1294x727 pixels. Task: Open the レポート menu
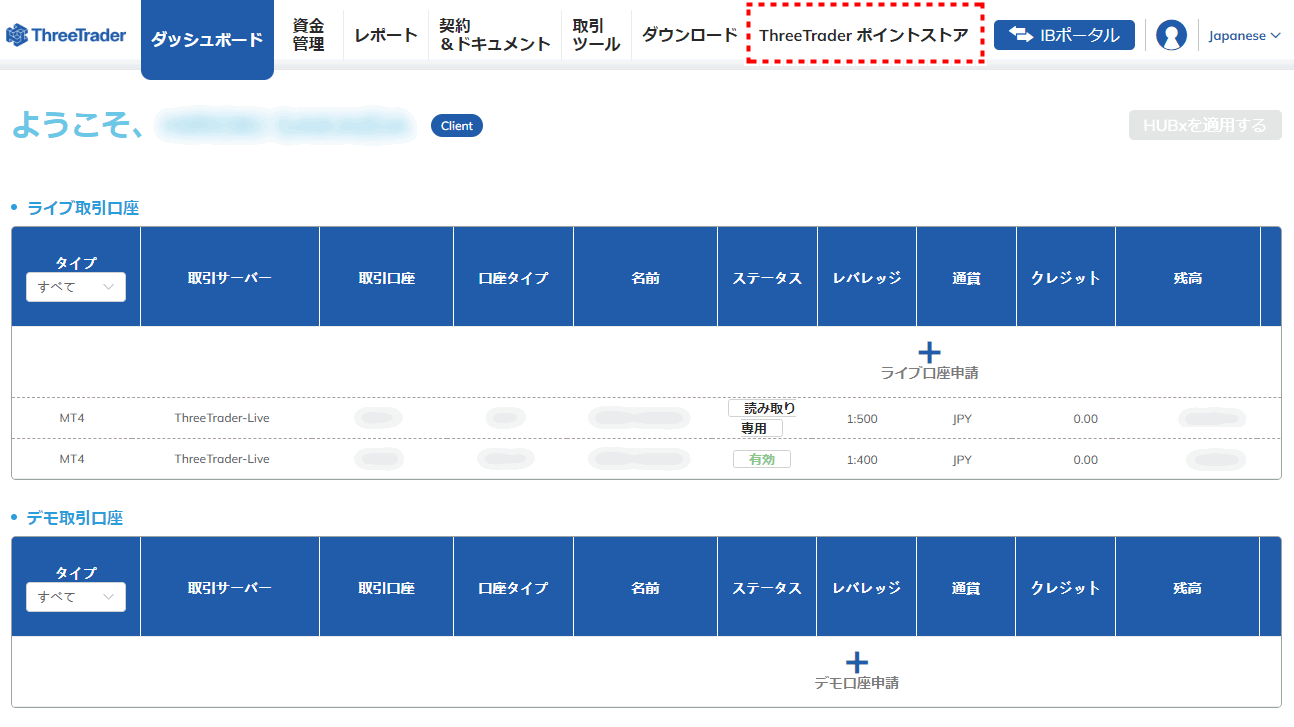point(386,35)
